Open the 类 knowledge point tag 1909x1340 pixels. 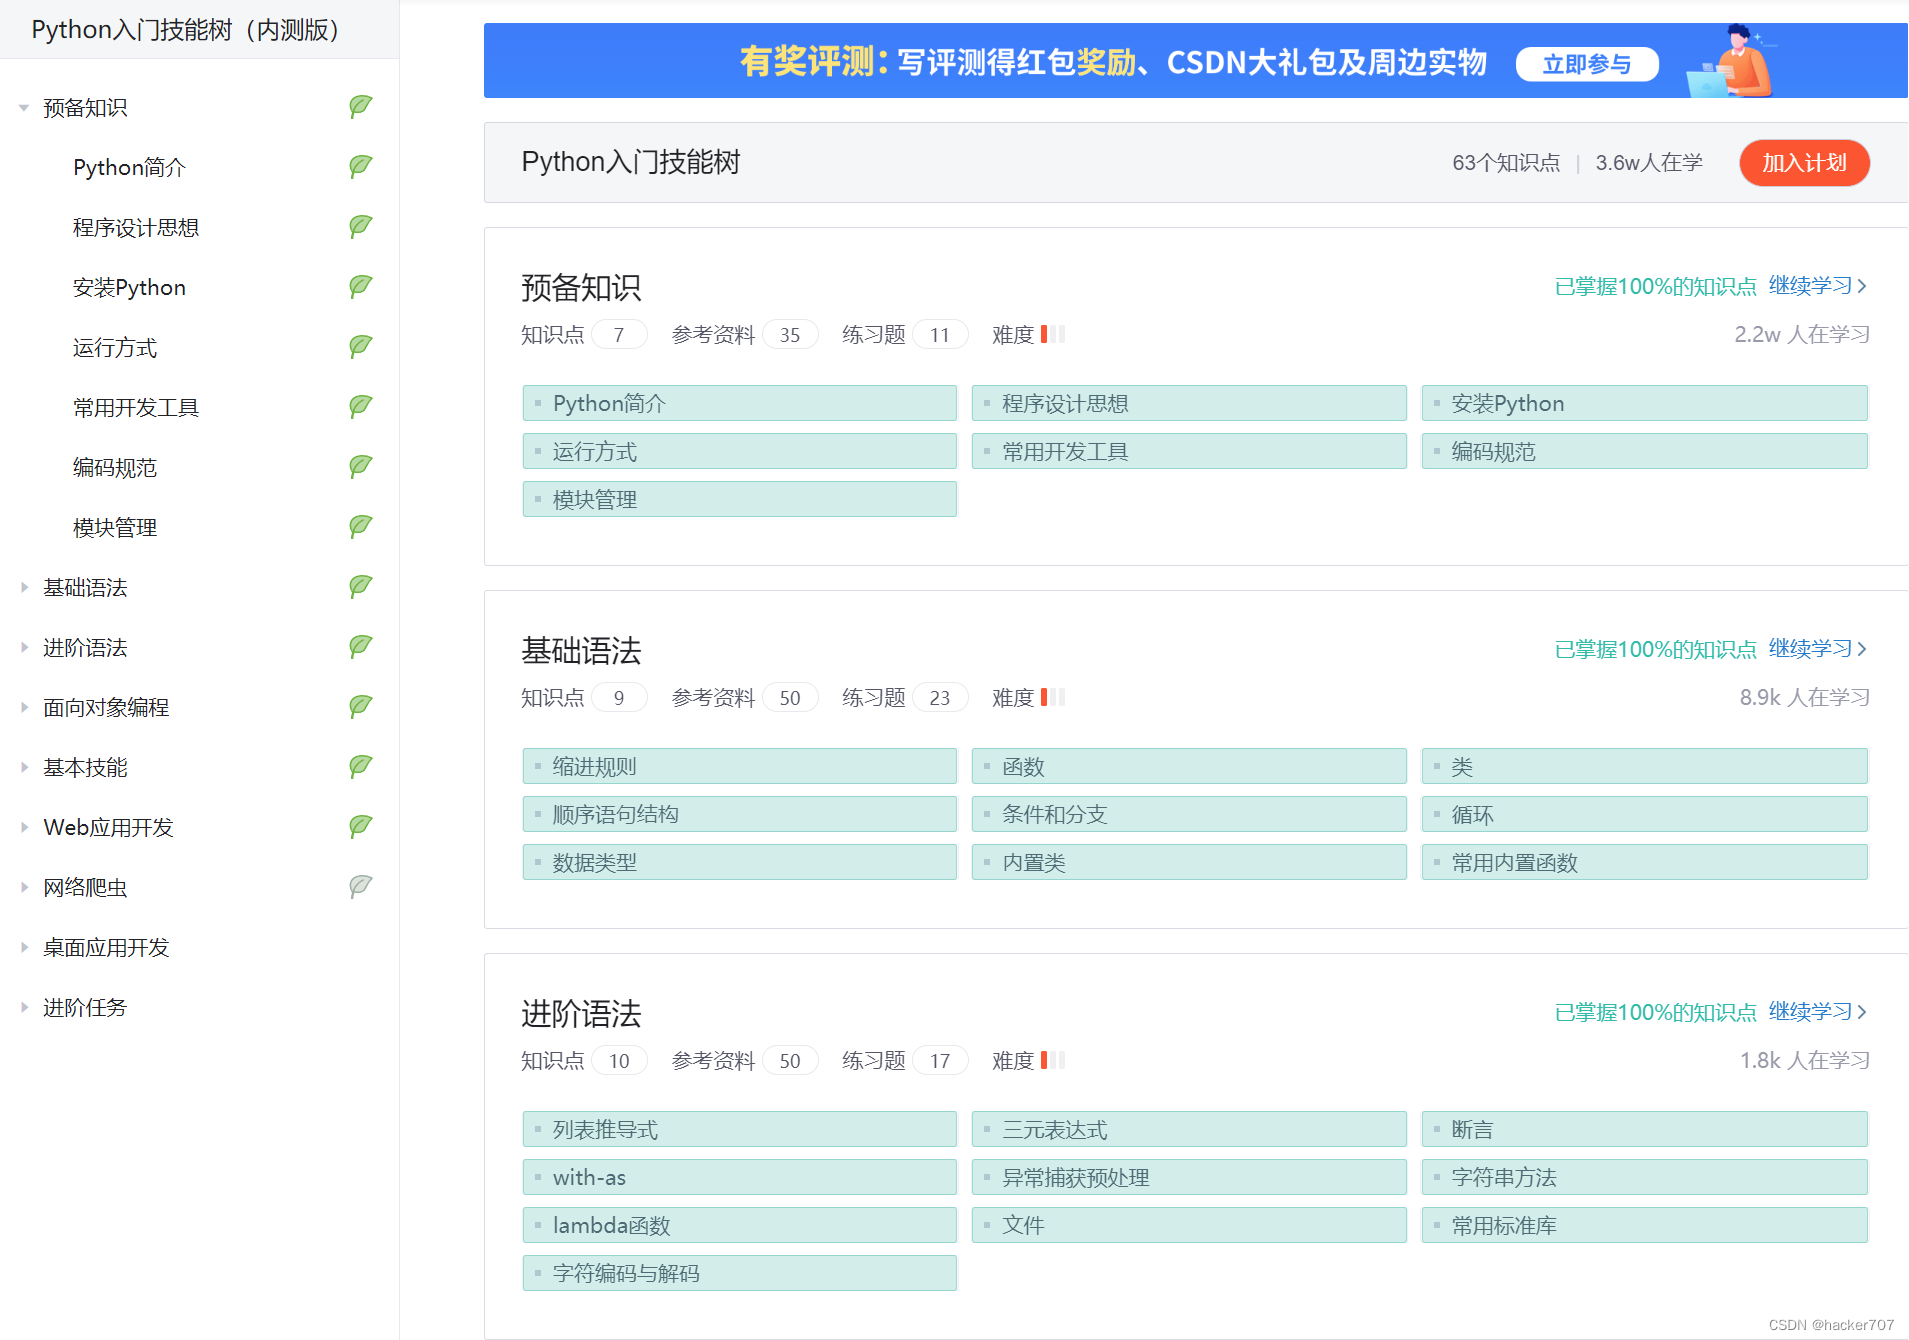click(x=1644, y=766)
